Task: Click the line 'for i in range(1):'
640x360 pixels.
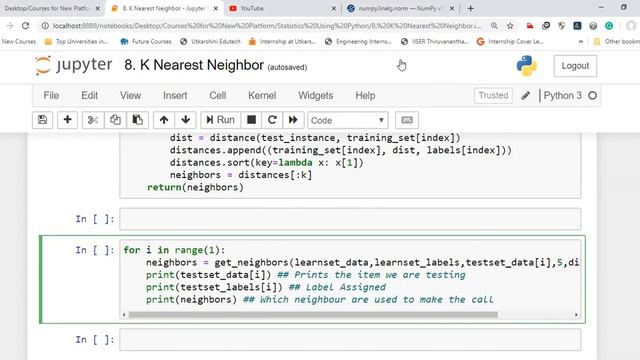Action: tap(174, 250)
